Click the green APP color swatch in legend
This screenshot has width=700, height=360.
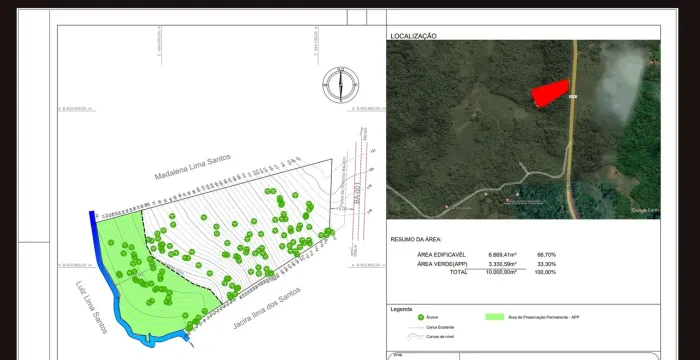494,317
